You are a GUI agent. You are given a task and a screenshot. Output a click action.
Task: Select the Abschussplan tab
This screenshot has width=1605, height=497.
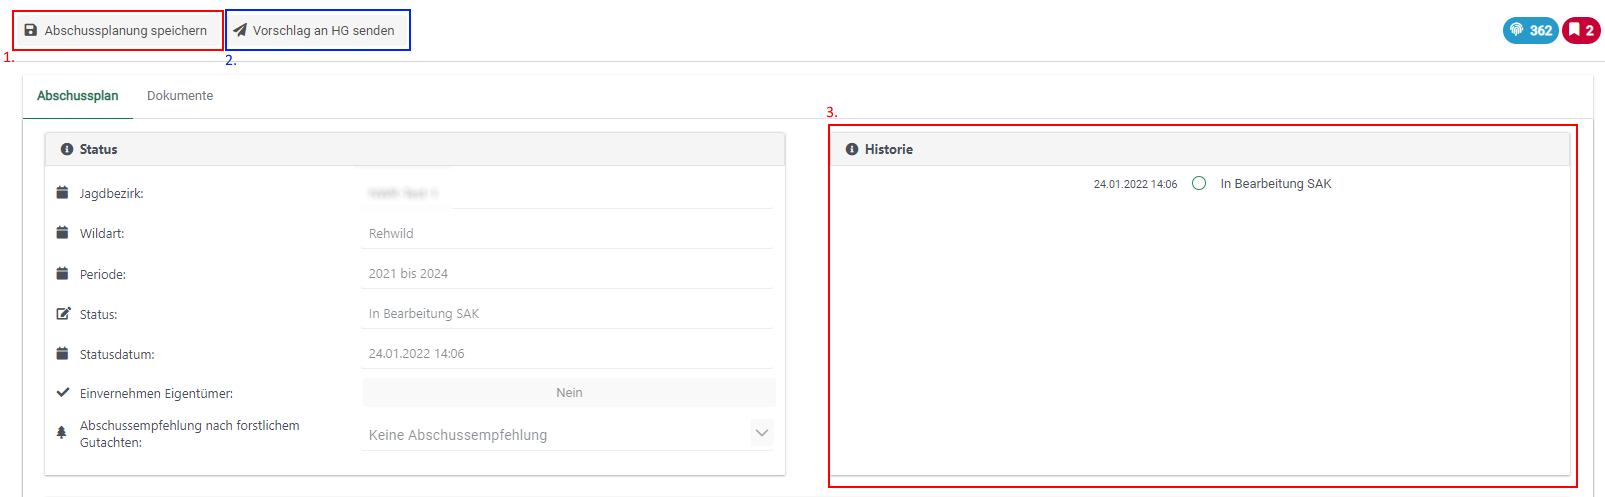78,96
